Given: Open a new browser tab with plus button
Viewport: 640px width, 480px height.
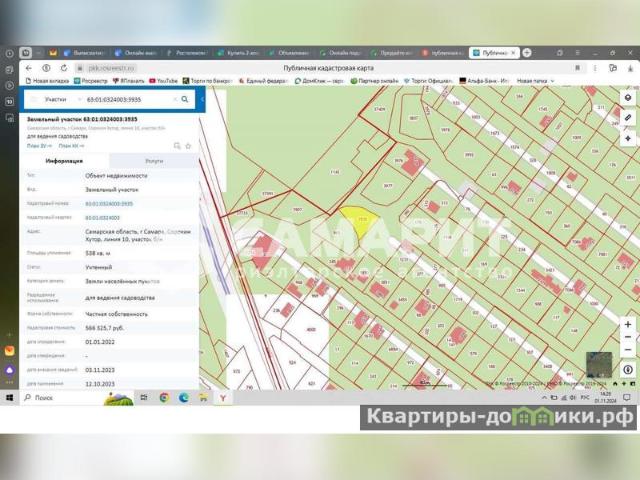Looking at the screenshot, I should 527,53.
